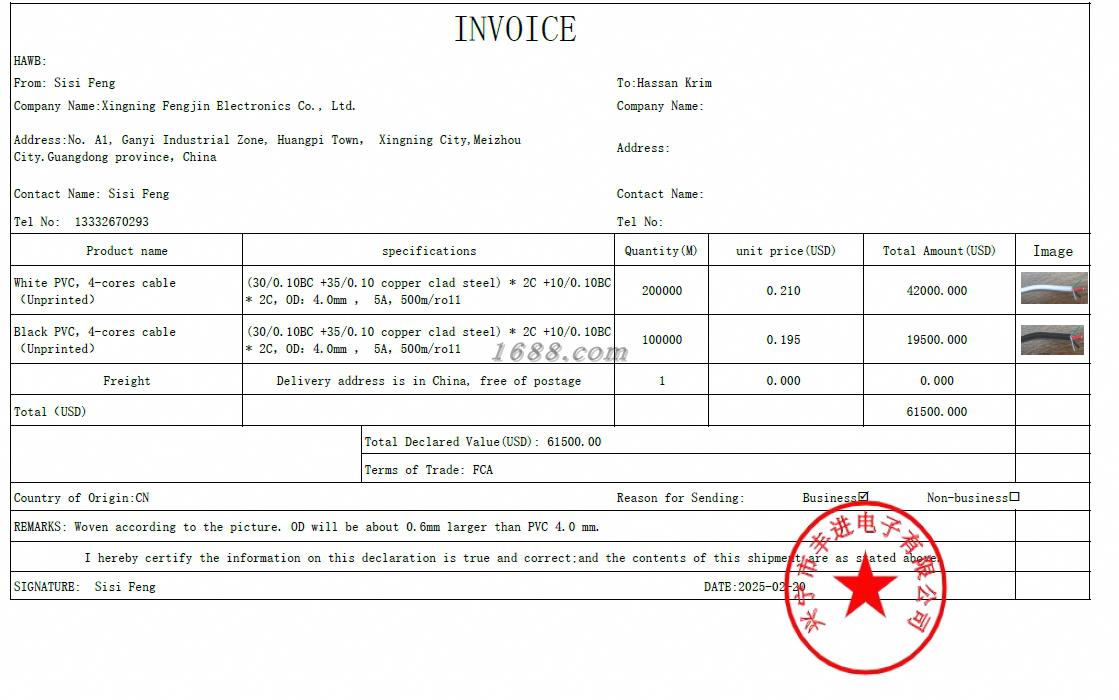Select the HAWB: field label
Screen dimensions: 1119x700
click(30, 61)
